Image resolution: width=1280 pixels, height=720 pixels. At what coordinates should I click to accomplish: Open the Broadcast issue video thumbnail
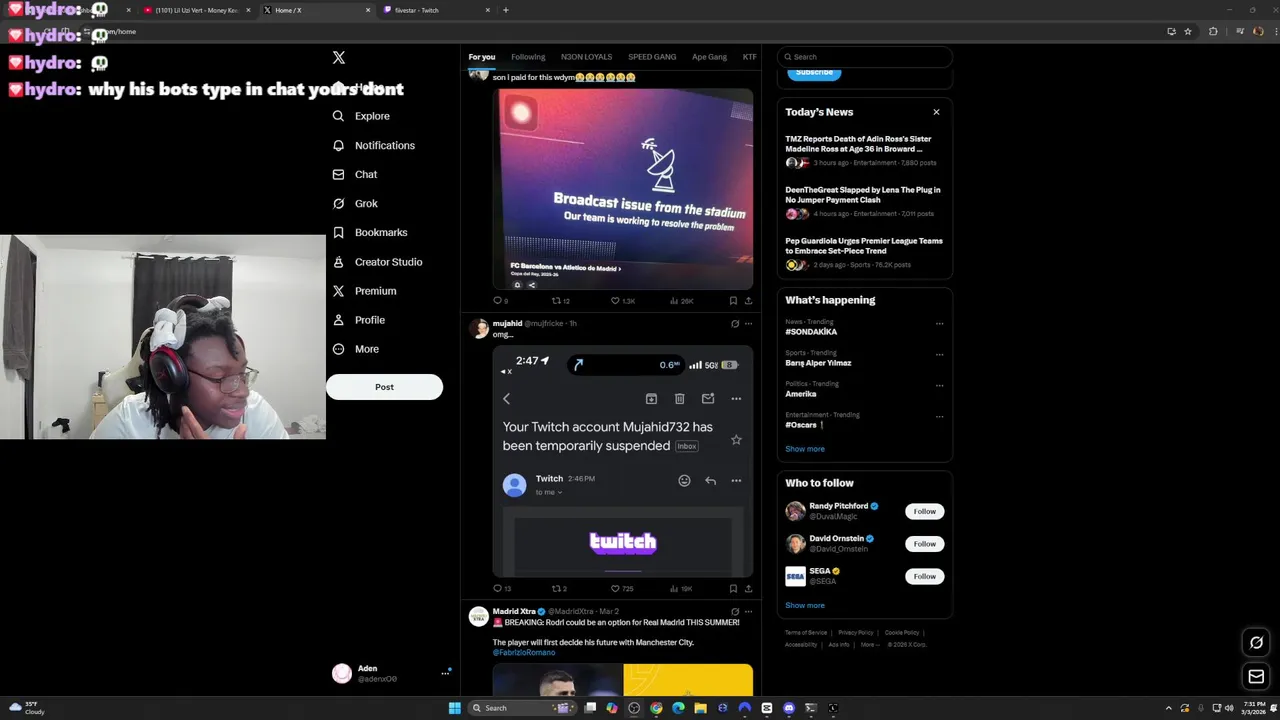coord(623,189)
